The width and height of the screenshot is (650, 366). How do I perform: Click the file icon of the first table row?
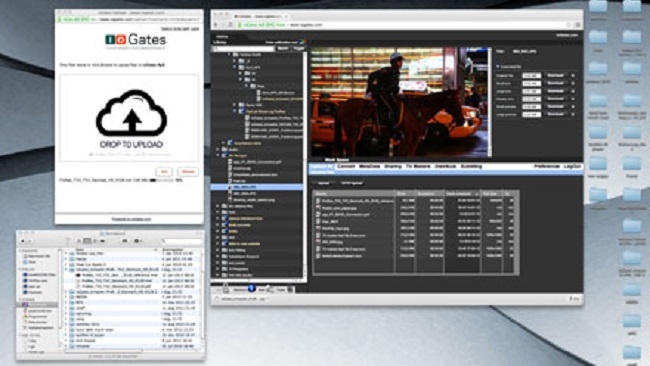click(x=318, y=201)
